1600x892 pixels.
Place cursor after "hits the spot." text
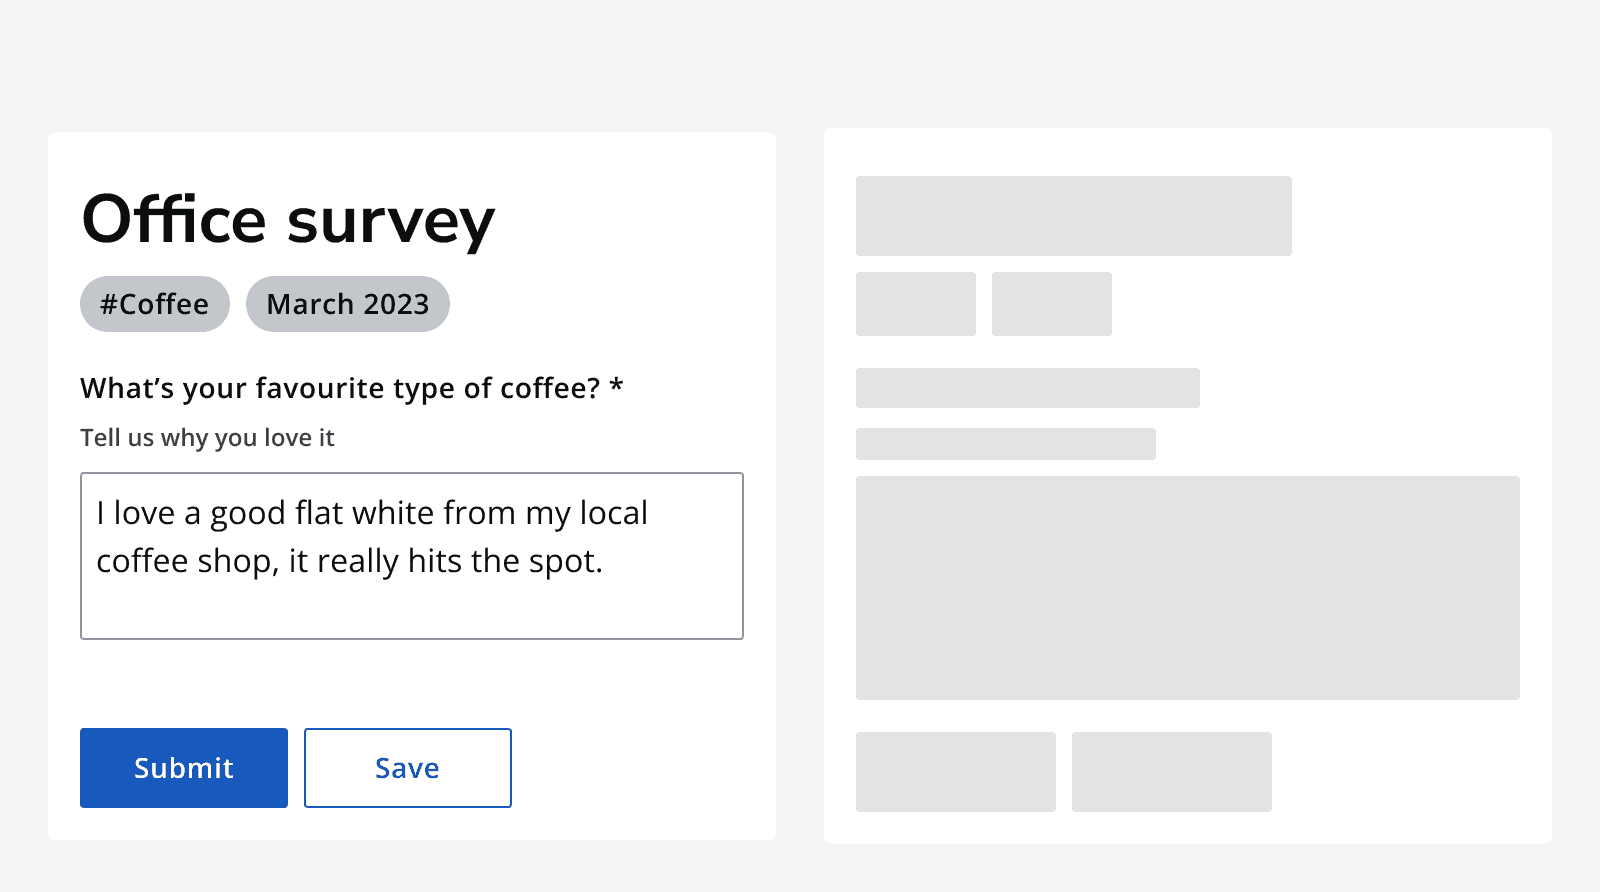coord(605,562)
